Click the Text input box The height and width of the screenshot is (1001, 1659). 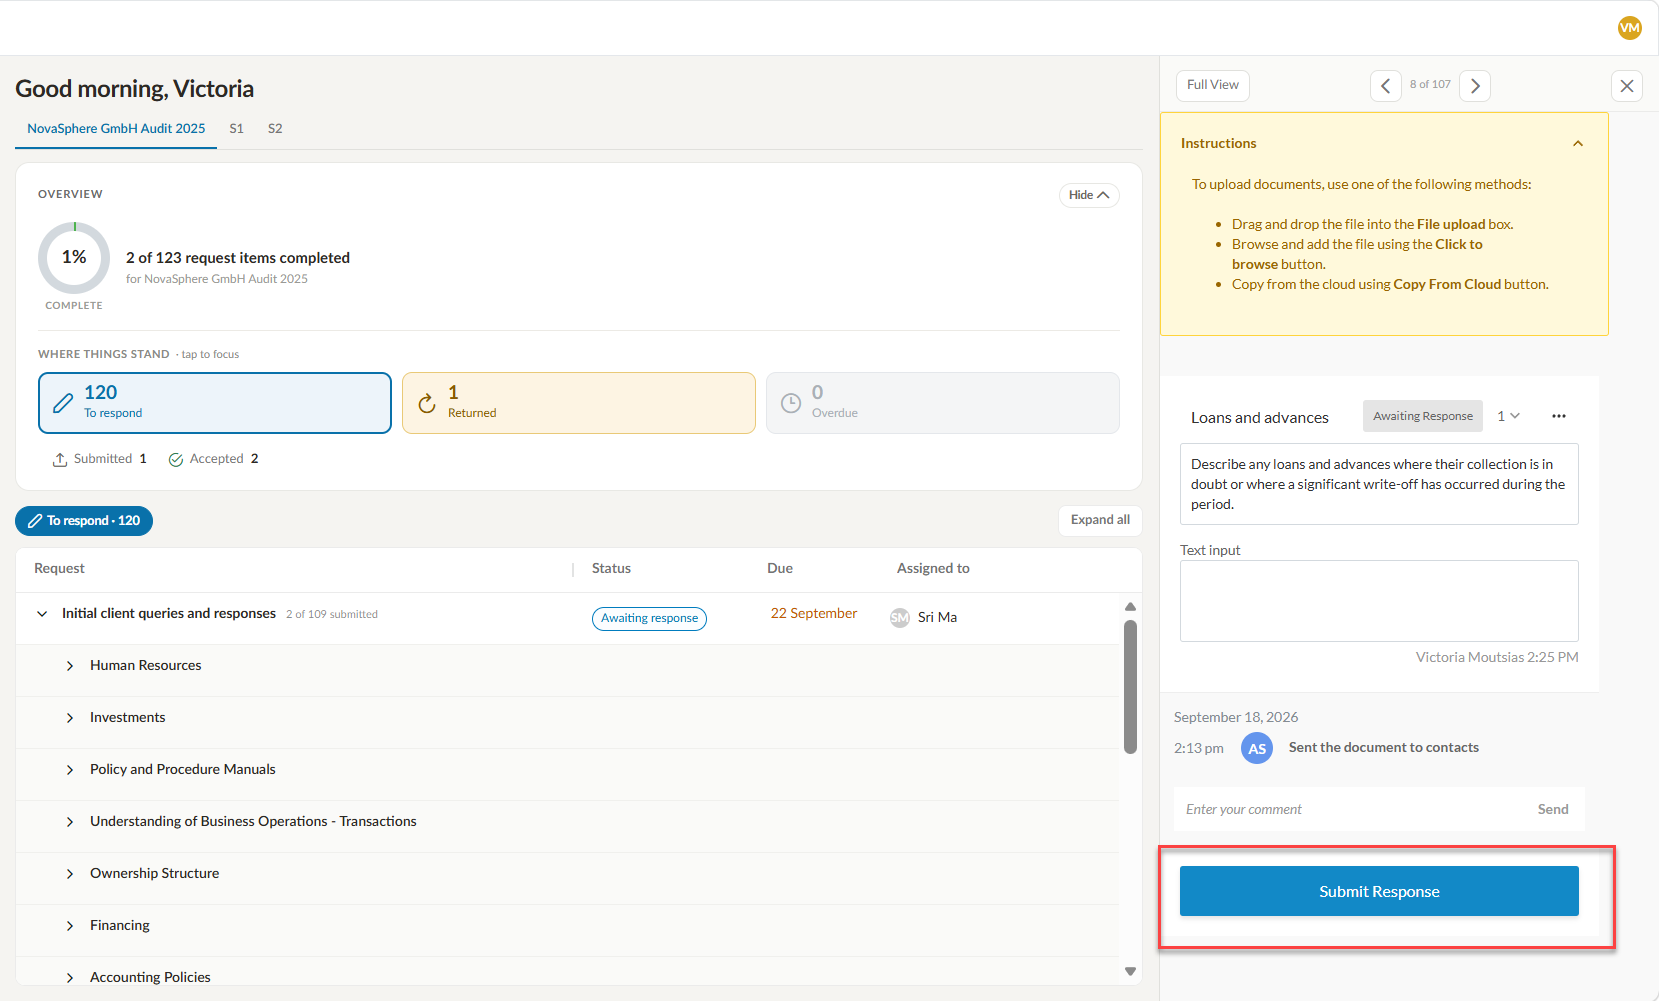(1379, 601)
